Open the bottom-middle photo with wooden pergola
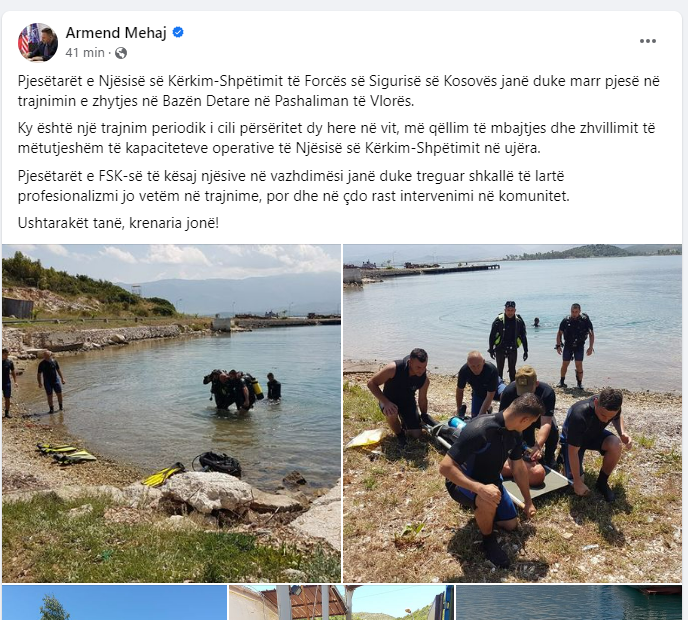 point(341,602)
